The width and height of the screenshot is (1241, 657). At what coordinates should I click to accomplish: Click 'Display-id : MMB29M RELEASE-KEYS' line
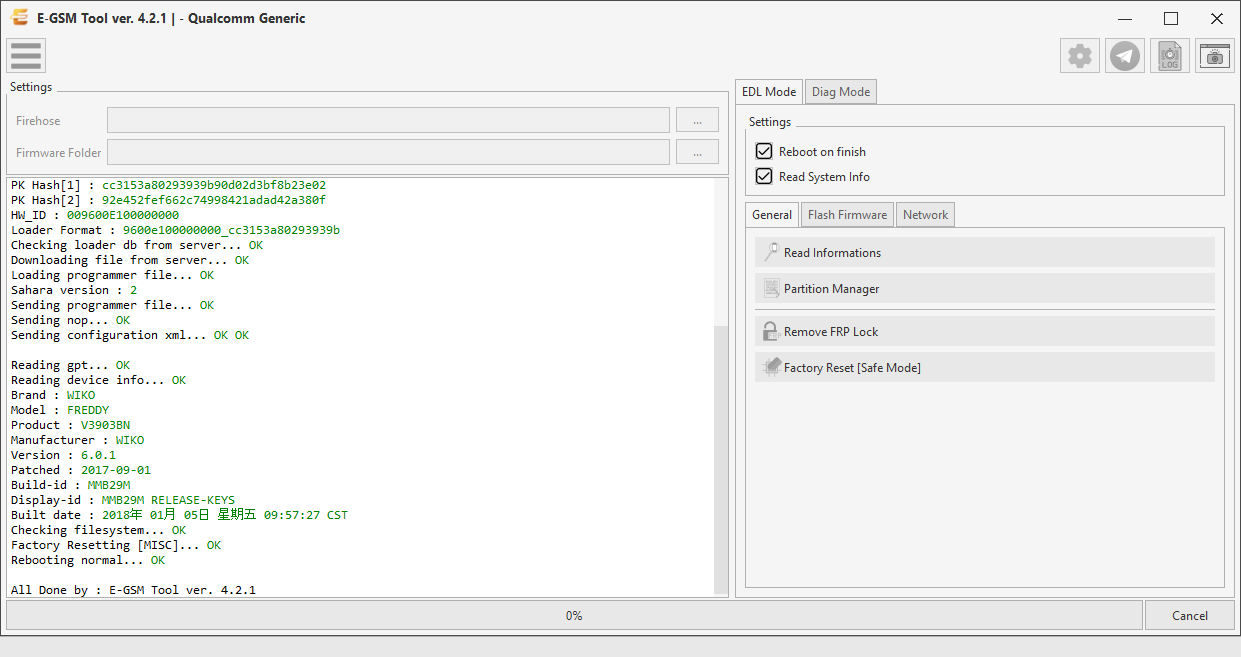point(123,500)
